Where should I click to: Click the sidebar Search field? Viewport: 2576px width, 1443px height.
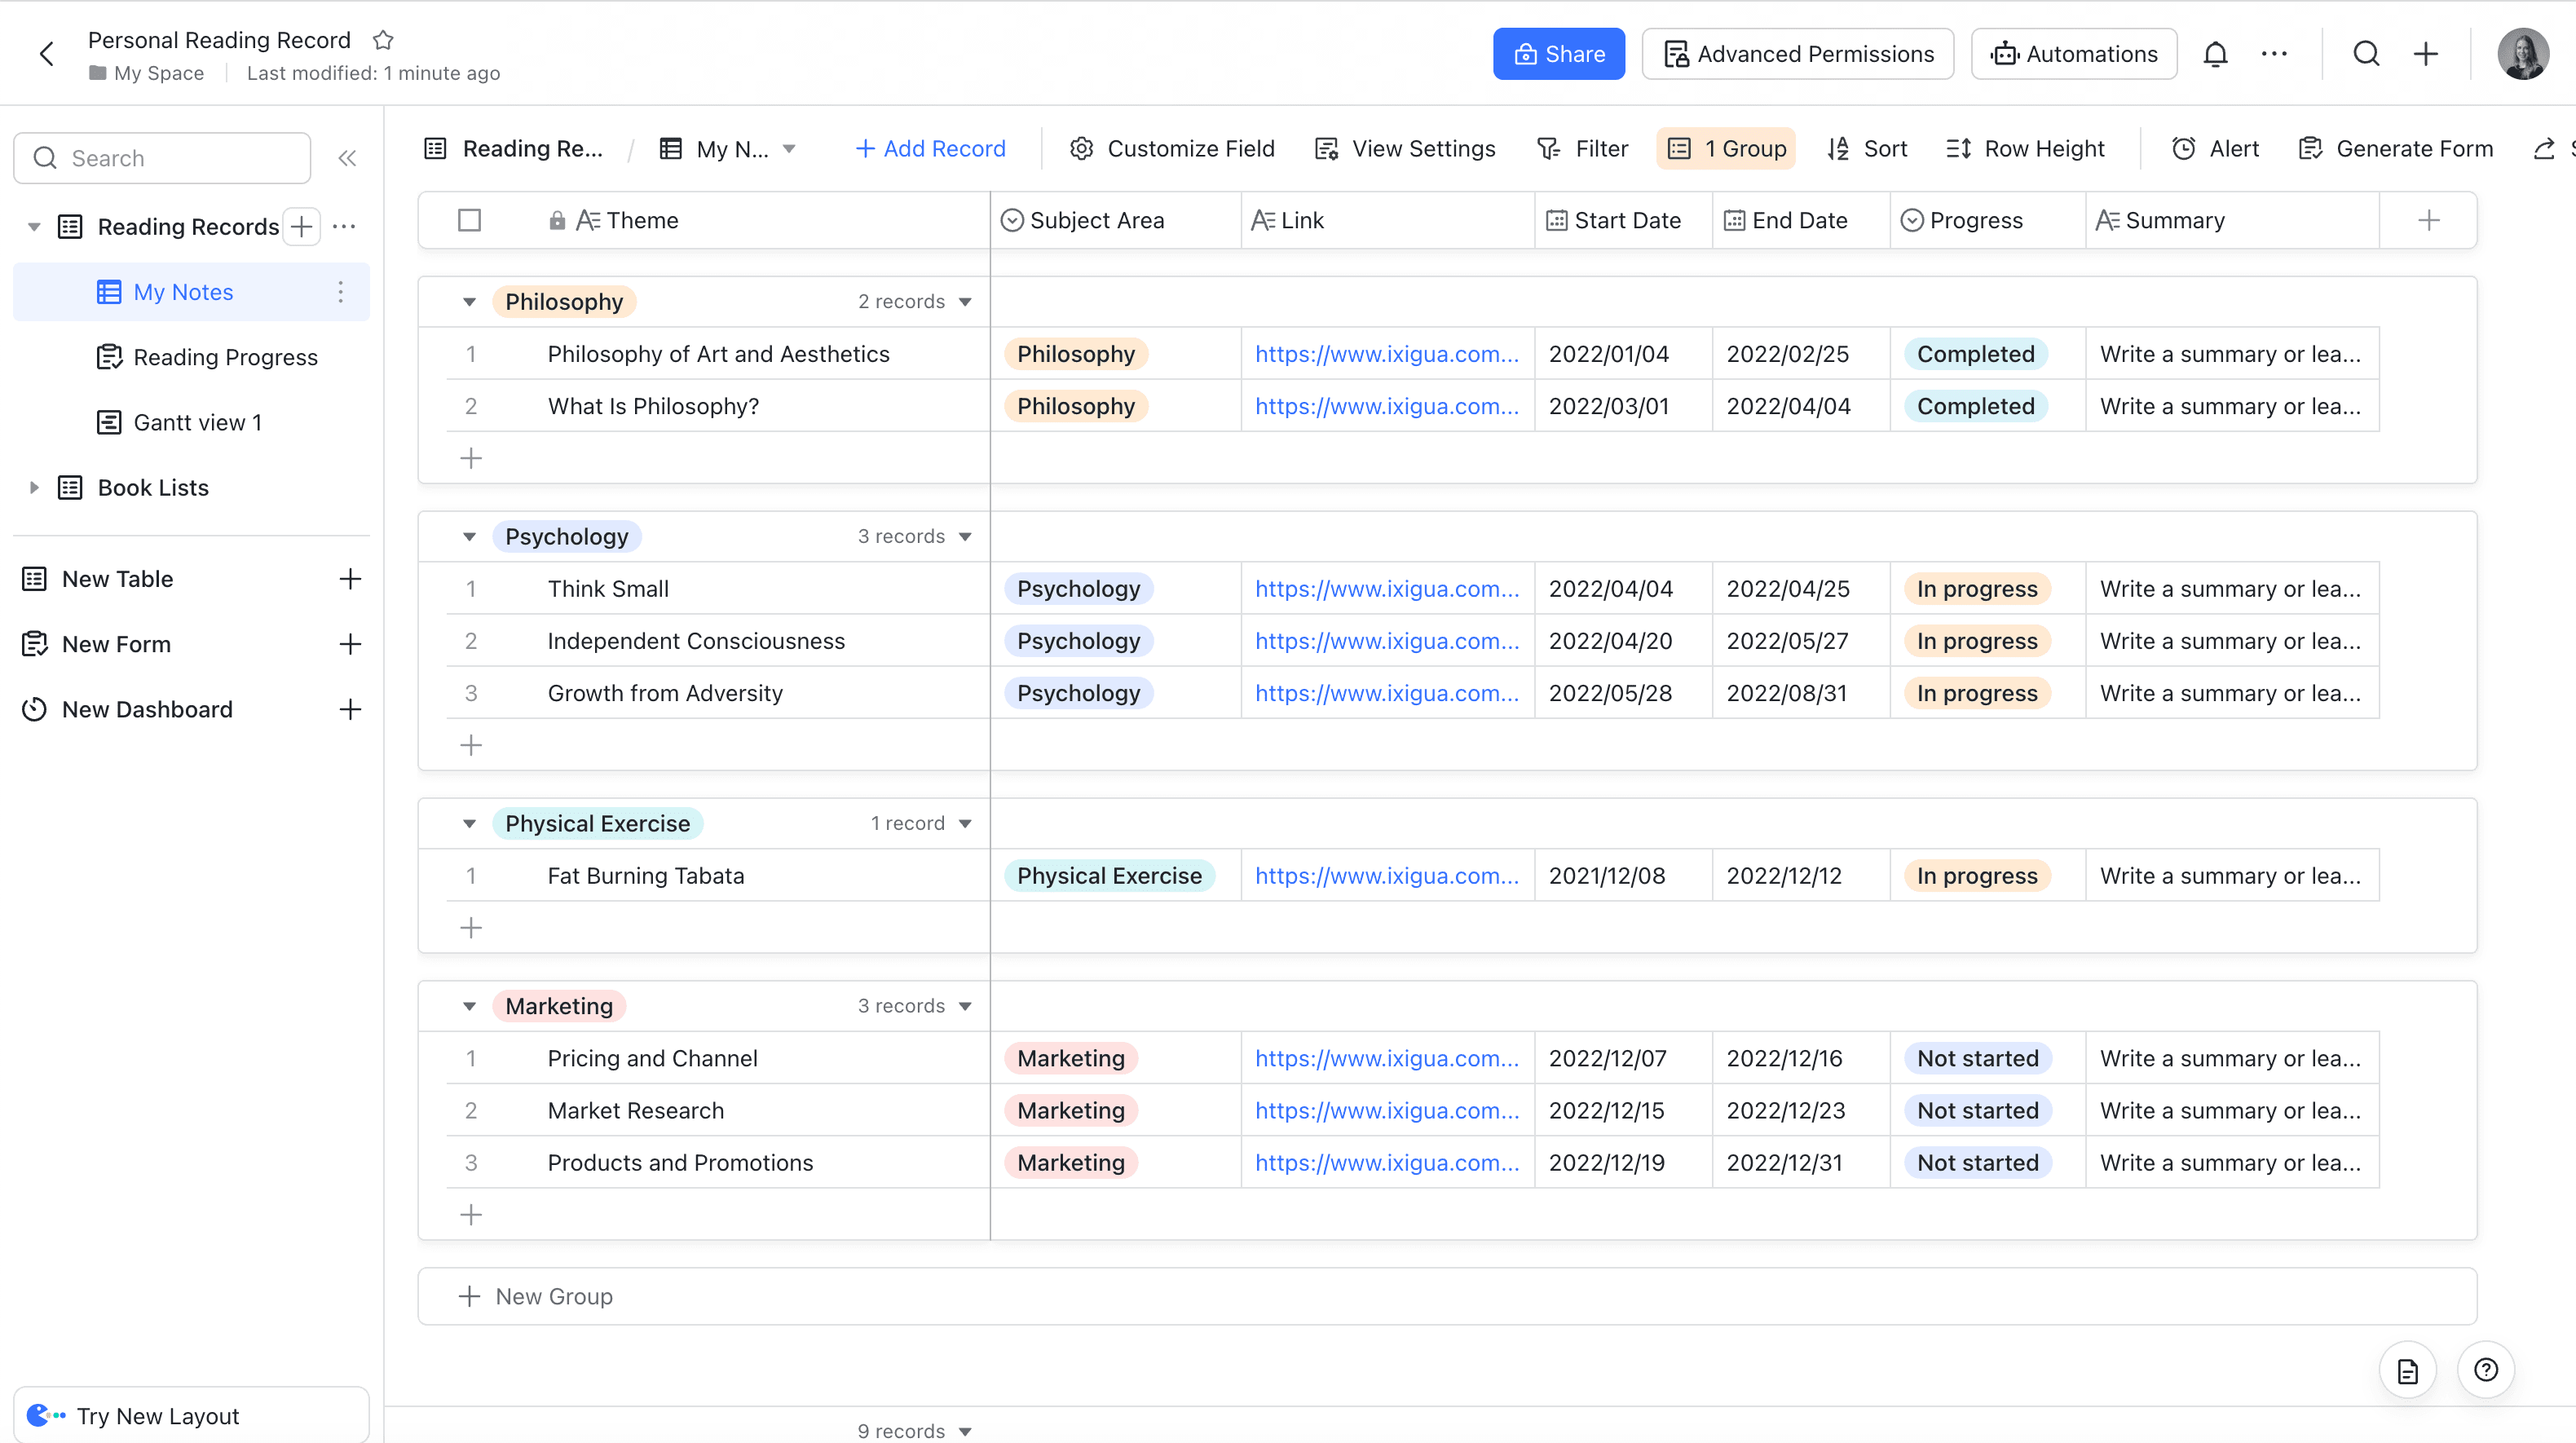pyautogui.click(x=163, y=158)
